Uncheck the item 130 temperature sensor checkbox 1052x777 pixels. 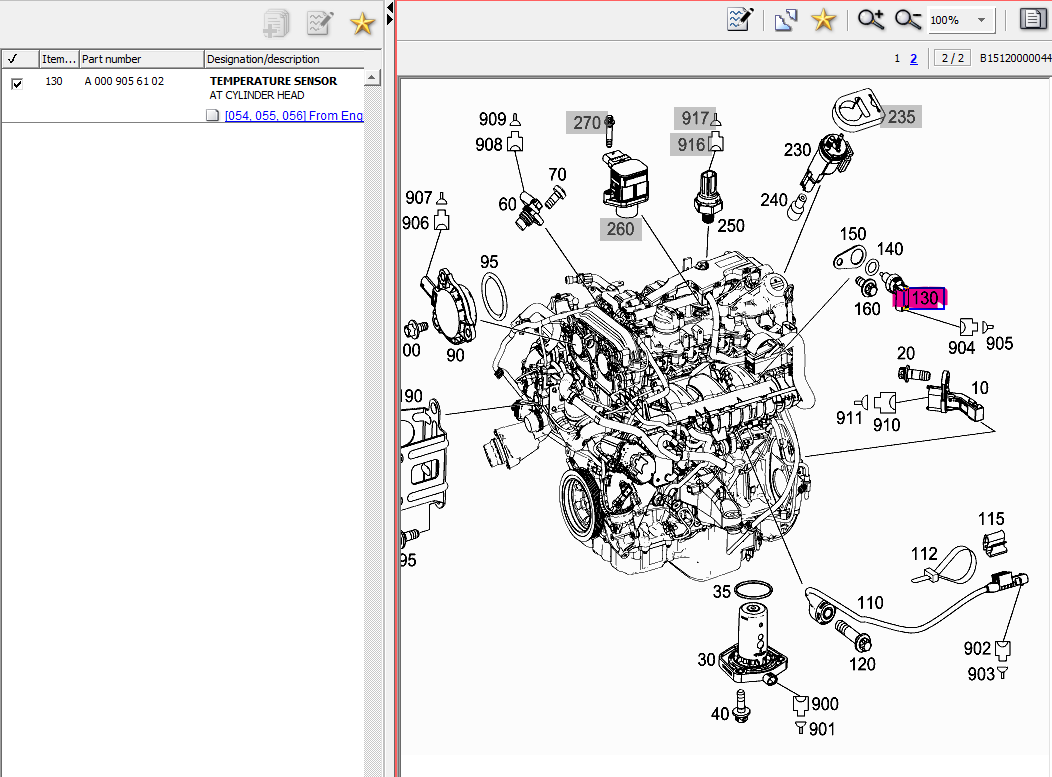(15, 84)
